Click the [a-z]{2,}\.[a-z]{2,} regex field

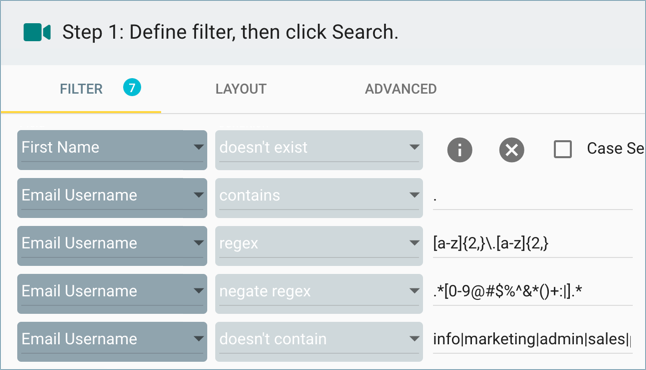click(532, 244)
